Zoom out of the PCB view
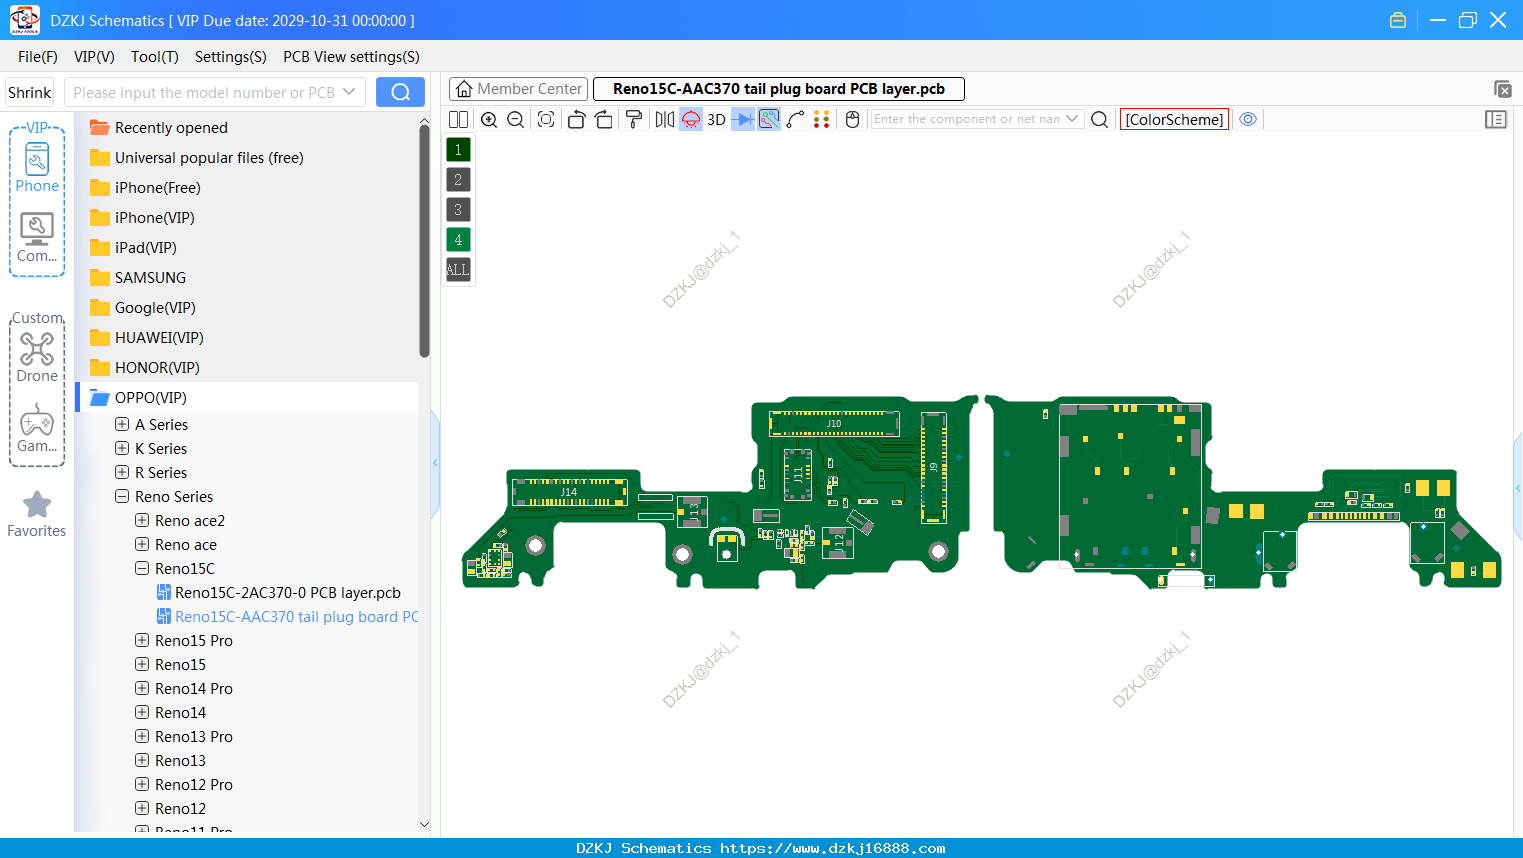The height and width of the screenshot is (858, 1523). (516, 119)
